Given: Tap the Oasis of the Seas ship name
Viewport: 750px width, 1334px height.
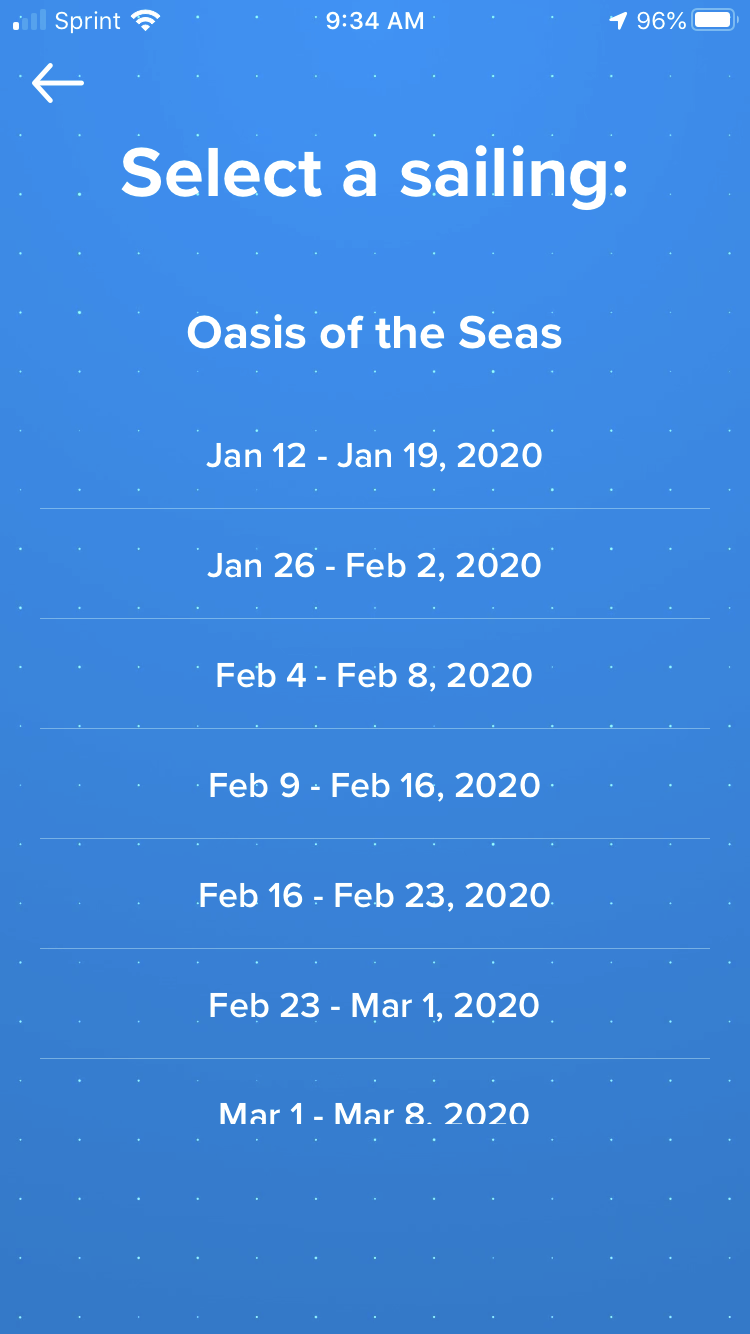Looking at the screenshot, I should 375,333.
